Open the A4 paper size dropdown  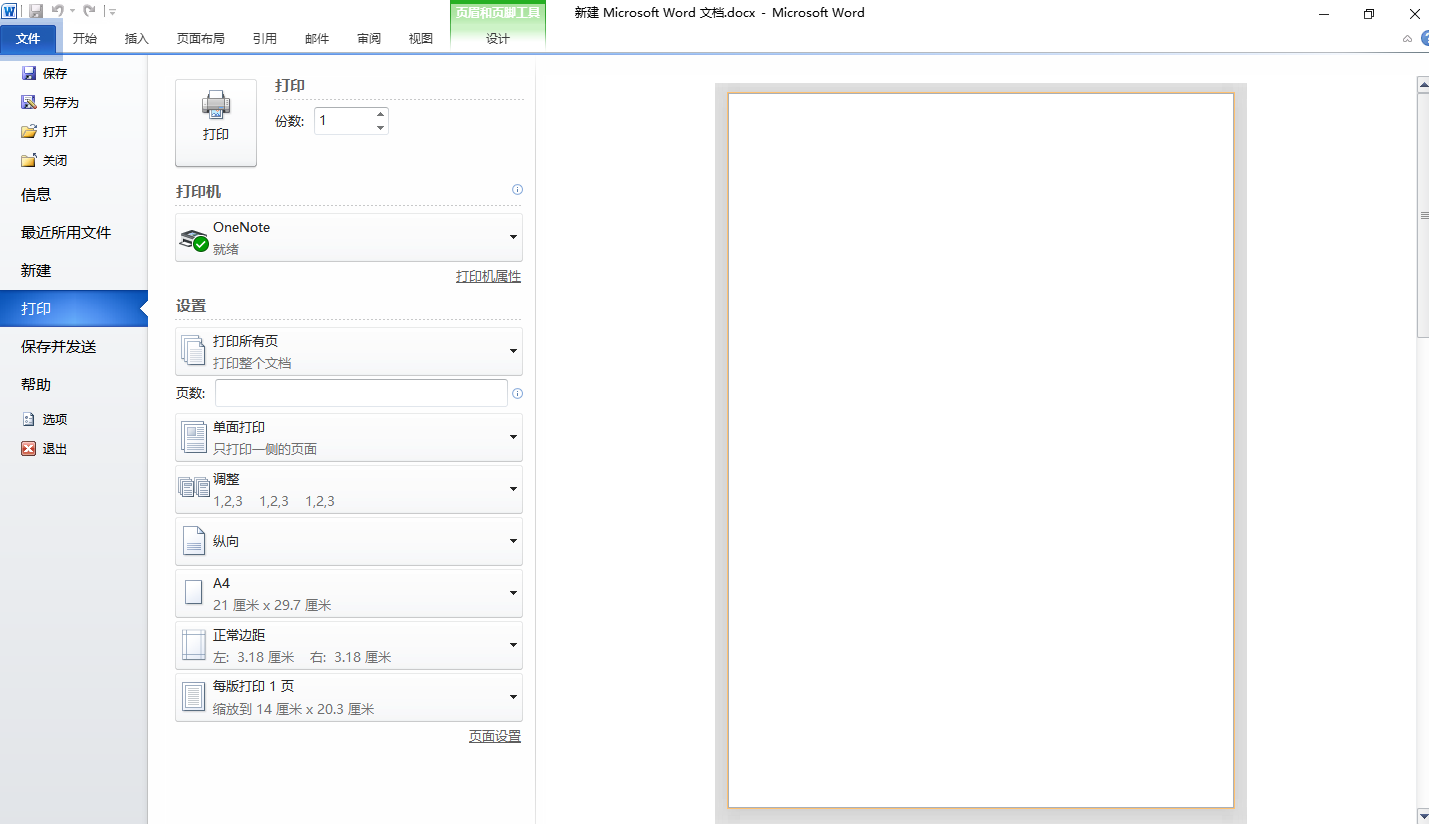[x=349, y=593]
